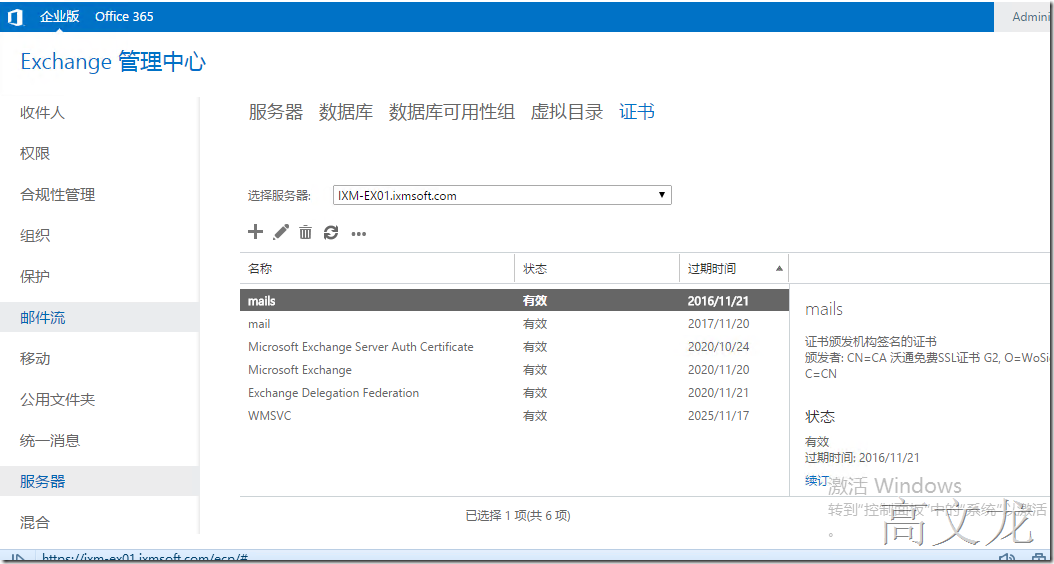1054x564 pixels.
Task: Open the 数据库可用性组 tab
Action: pyautogui.click(x=452, y=112)
